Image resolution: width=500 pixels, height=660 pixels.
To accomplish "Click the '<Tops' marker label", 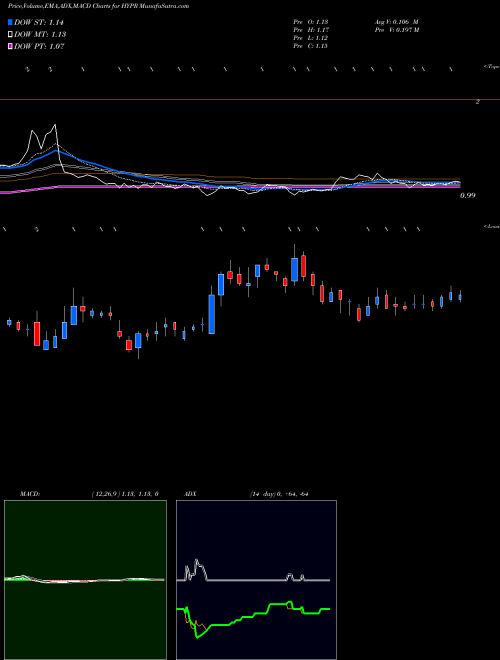I will coord(491,67).
